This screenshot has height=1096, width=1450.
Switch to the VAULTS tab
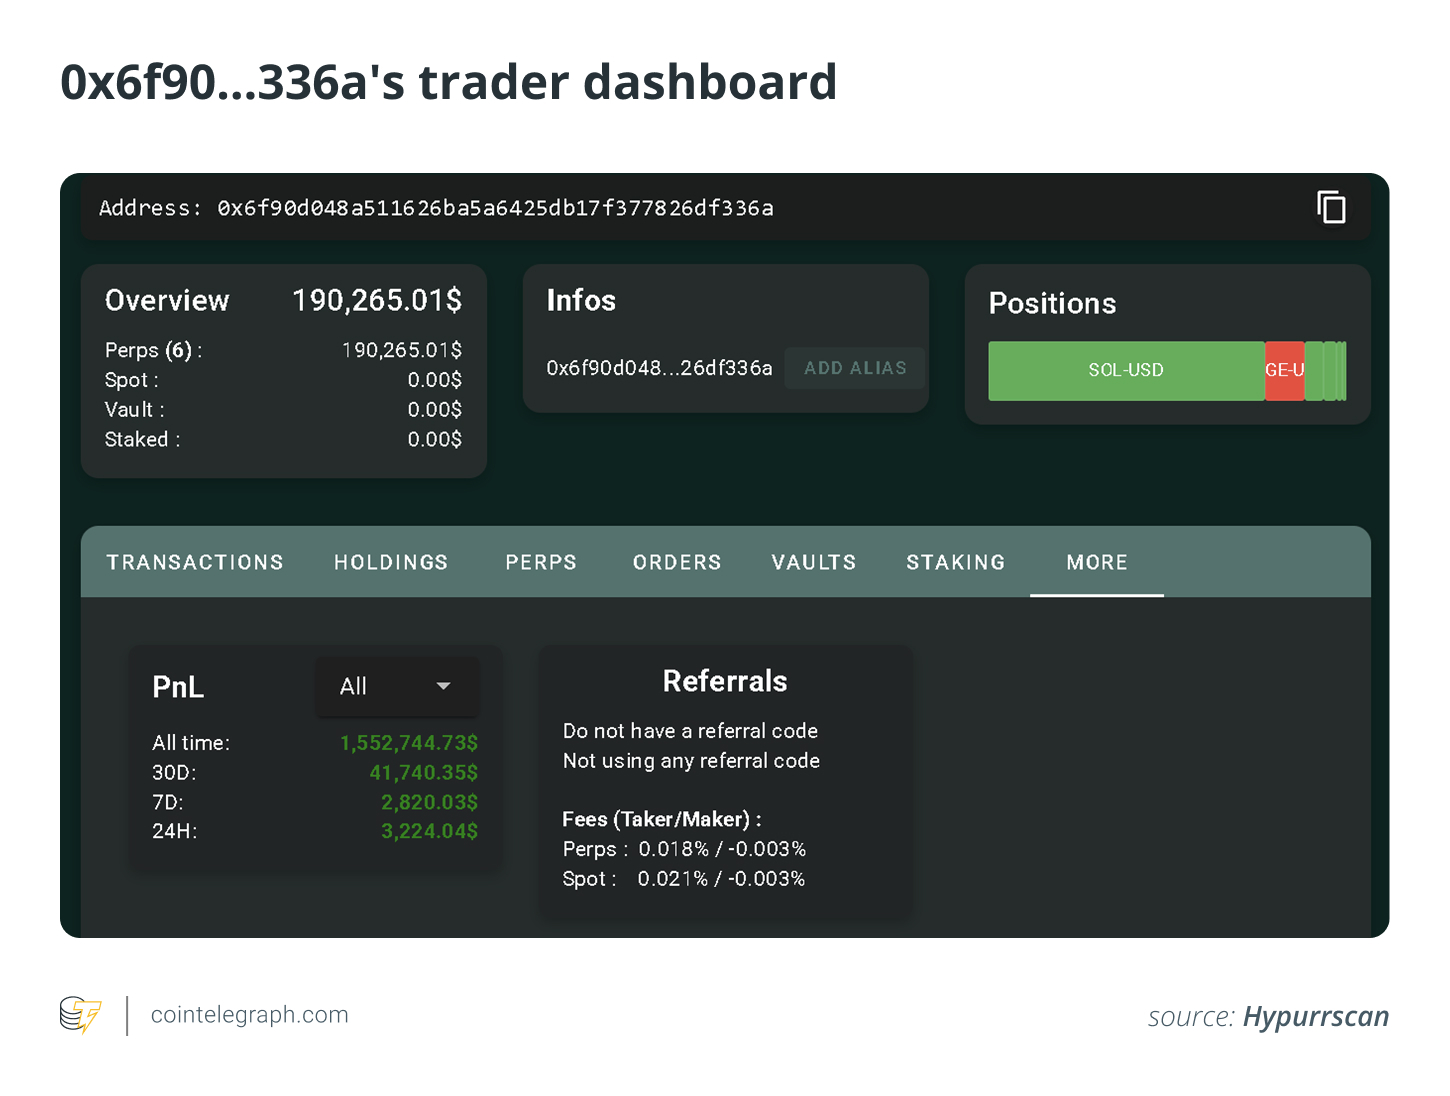[812, 562]
